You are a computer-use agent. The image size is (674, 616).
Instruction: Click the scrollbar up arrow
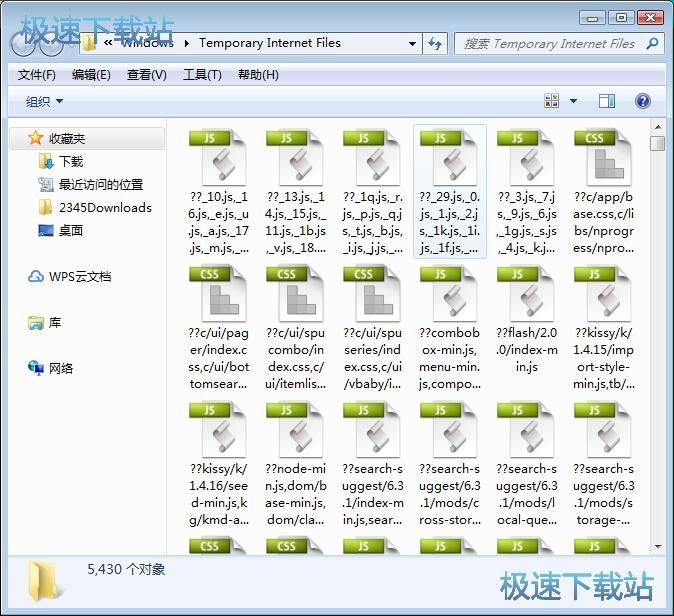(x=658, y=127)
